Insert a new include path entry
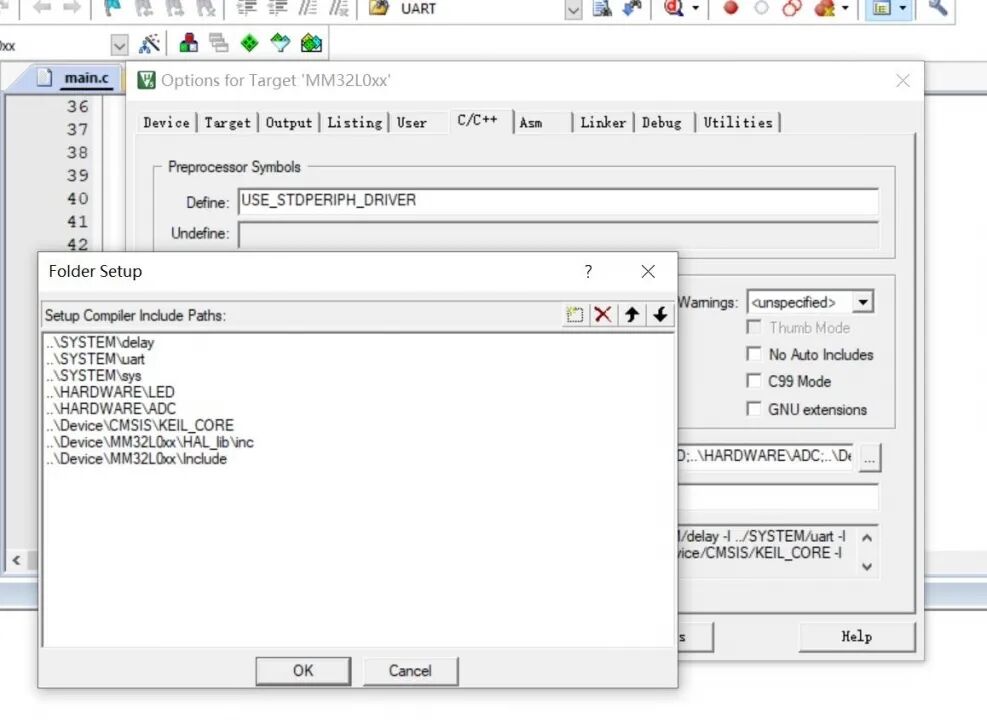The width and height of the screenshot is (987, 720). tap(574, 314)
